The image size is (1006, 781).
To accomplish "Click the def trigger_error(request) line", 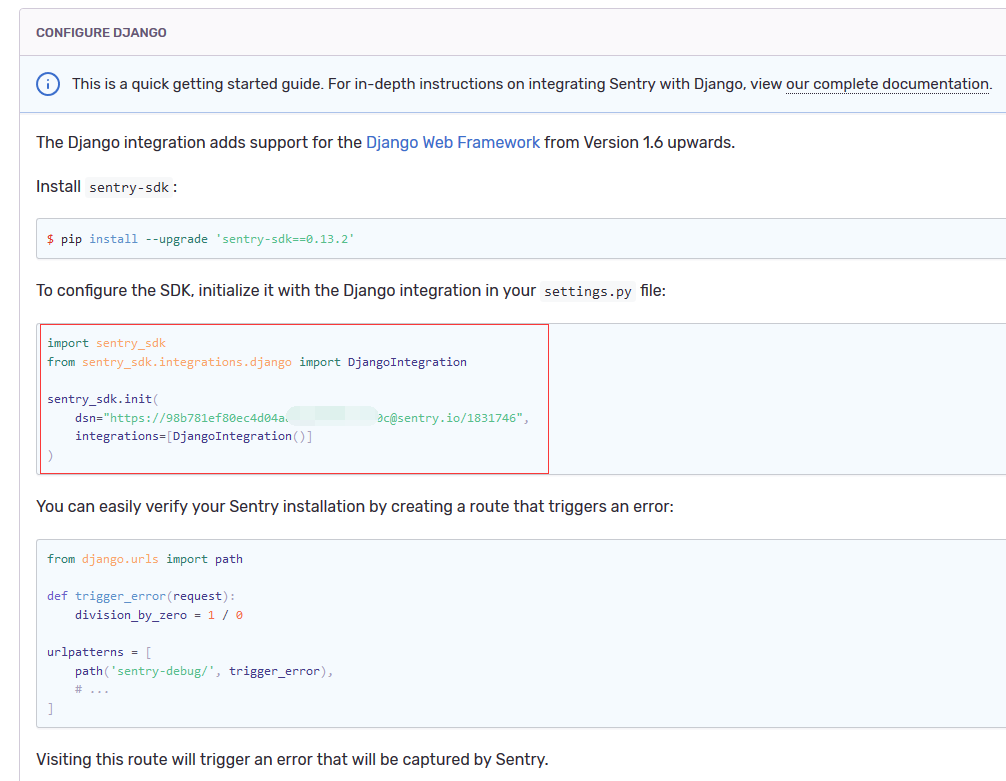I will click(141, 596).
